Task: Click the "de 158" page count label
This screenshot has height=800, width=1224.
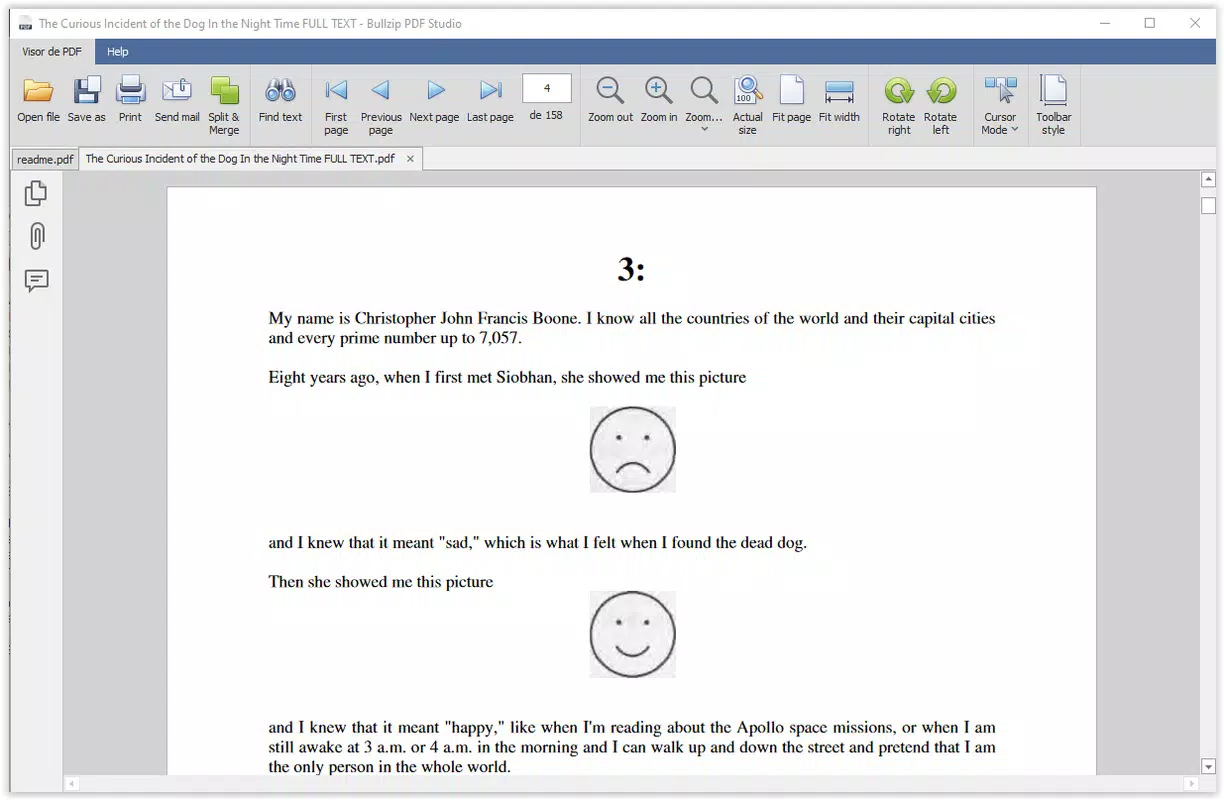Action: (x=546, y=115)
